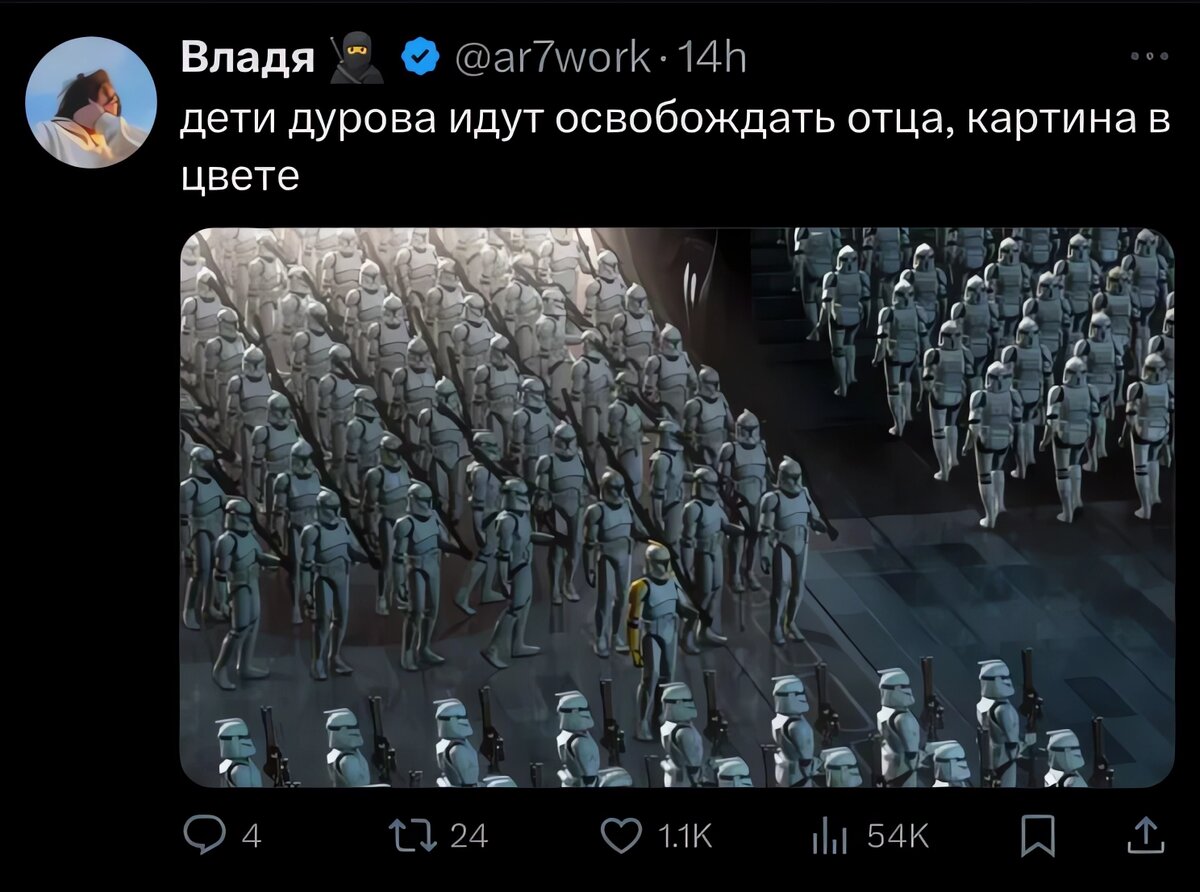Click the tweet text about дети дурова
Image resolution: width=1200 pixels, height=892 pixels.
(675, 148)
